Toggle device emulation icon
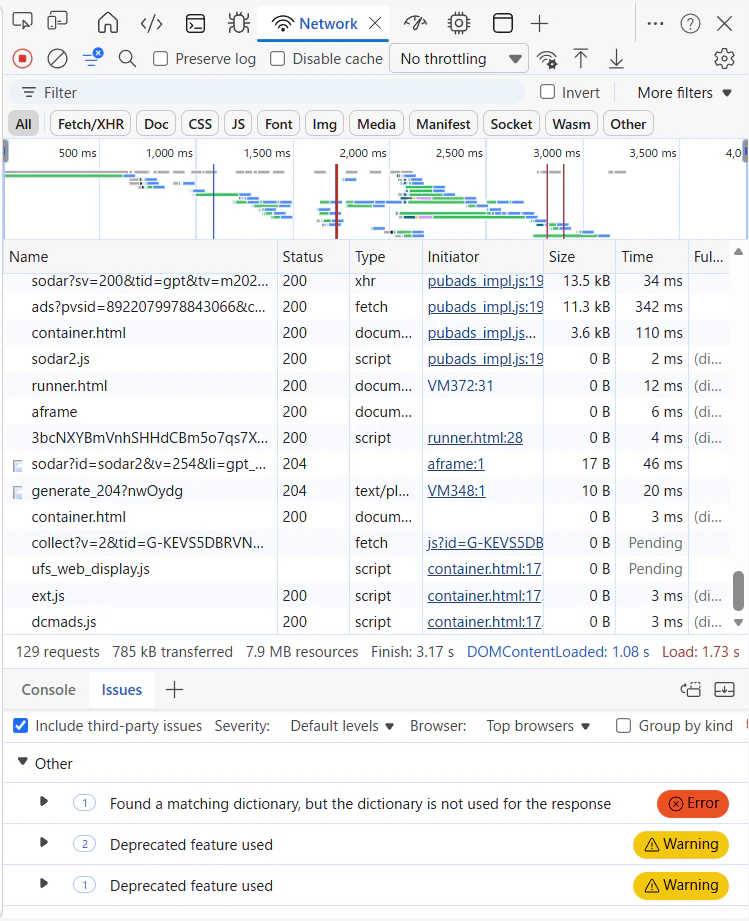This screenshot has width=749, height=921. pos(58,21)
